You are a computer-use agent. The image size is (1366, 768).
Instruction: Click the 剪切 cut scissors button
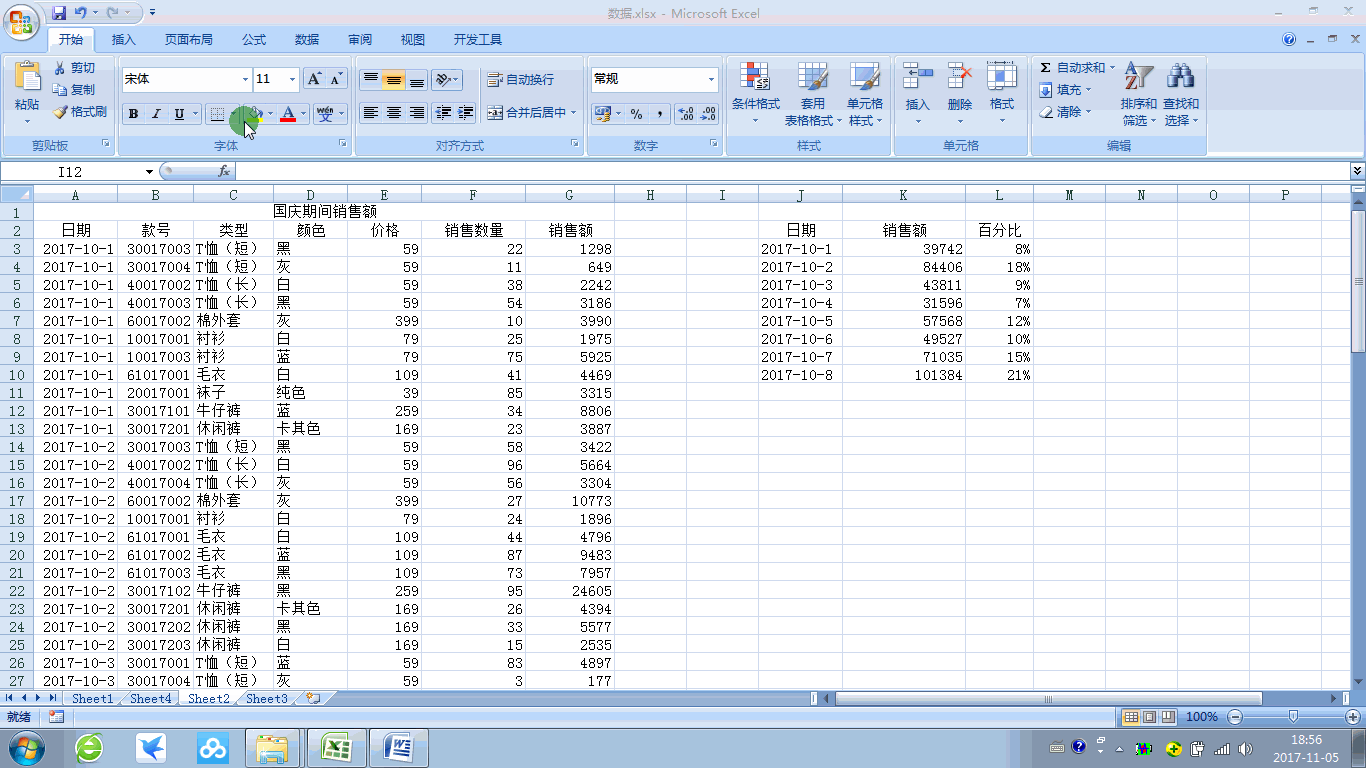point(75,68)
